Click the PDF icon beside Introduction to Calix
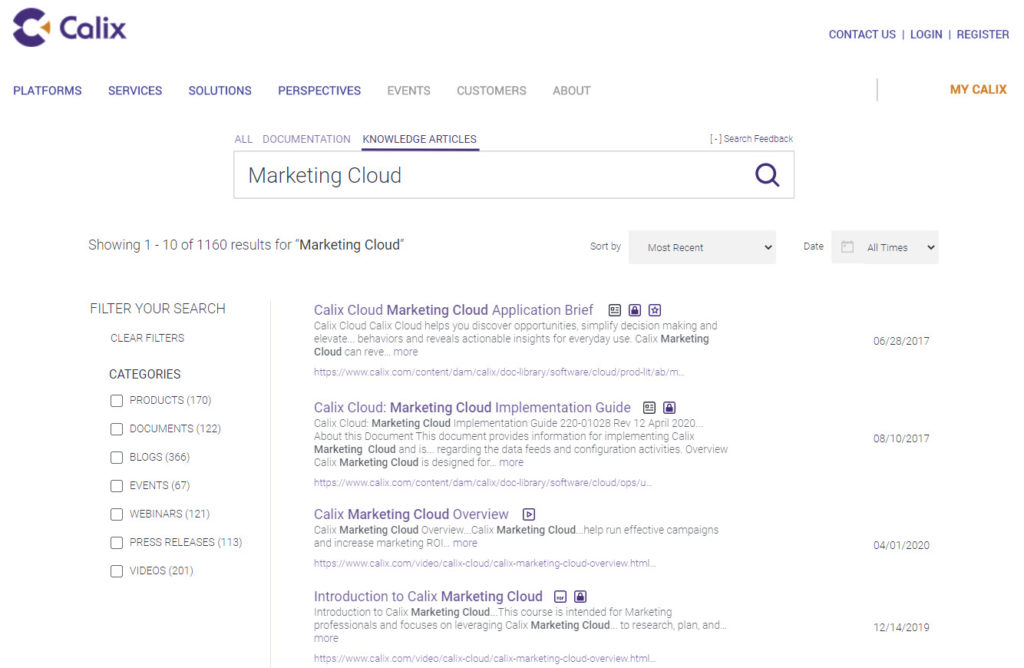This screenshot has height=668, width=1024. (x=560, y=597)
